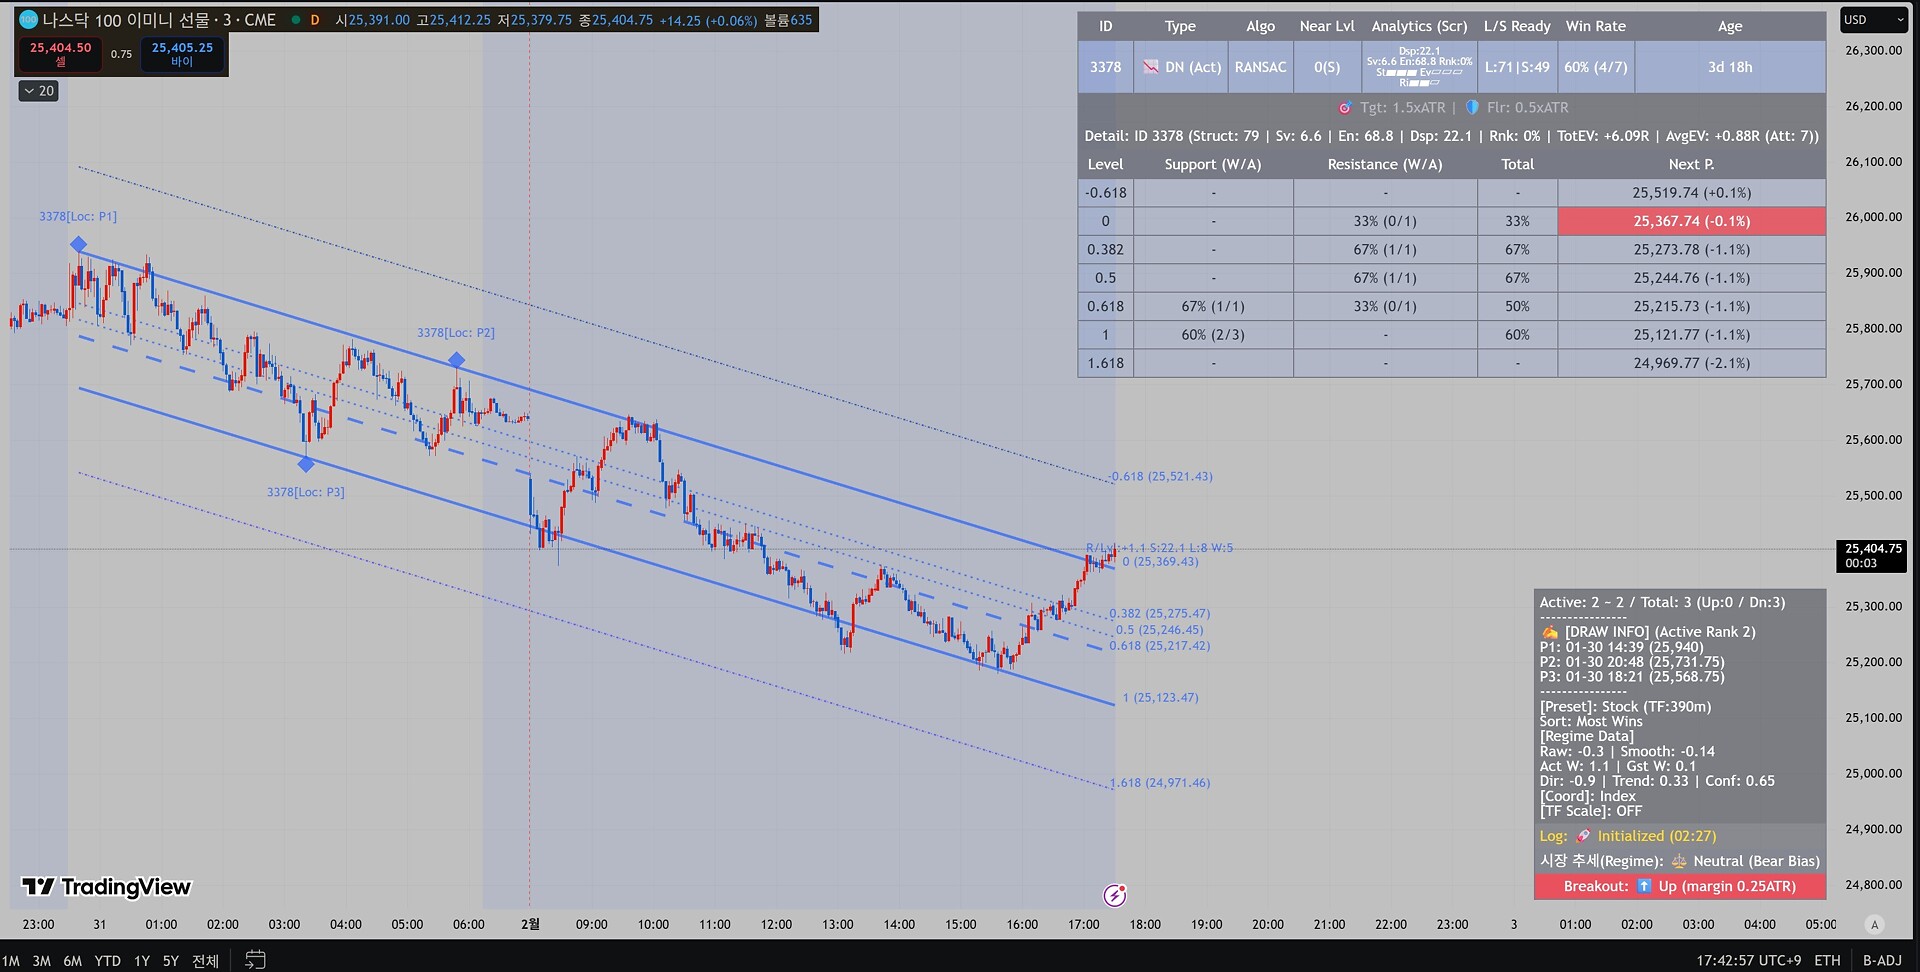Switch range to 전체 (all)
Image resolution: width=1920 pixels, height=972 pixels.
[x=205, y=961]
